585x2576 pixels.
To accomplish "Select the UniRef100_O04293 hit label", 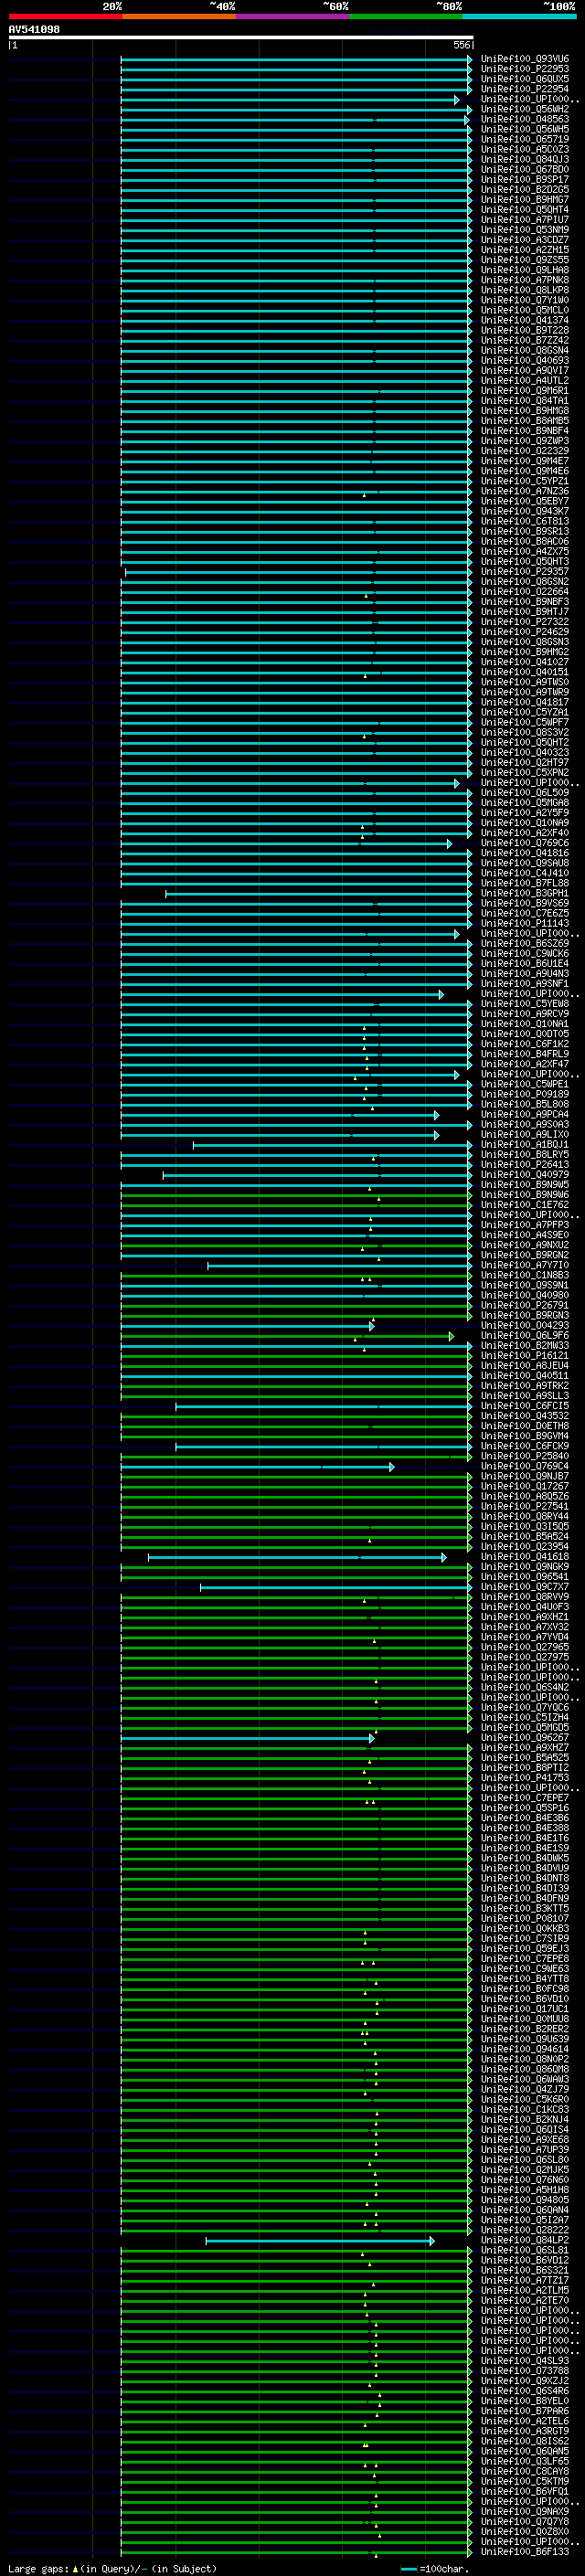I will pyautogui.click(x=525, y=1325).
